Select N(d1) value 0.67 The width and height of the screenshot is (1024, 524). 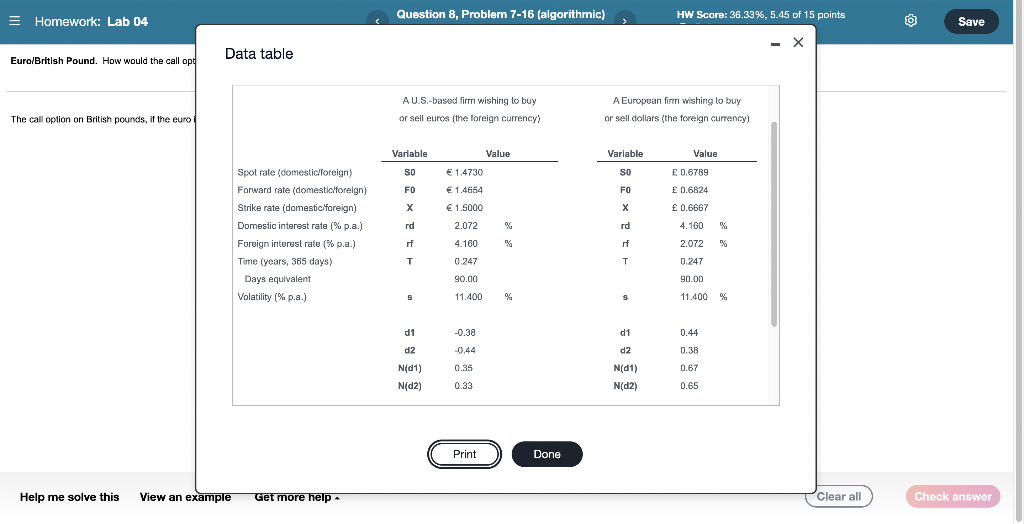coord(689,368)
